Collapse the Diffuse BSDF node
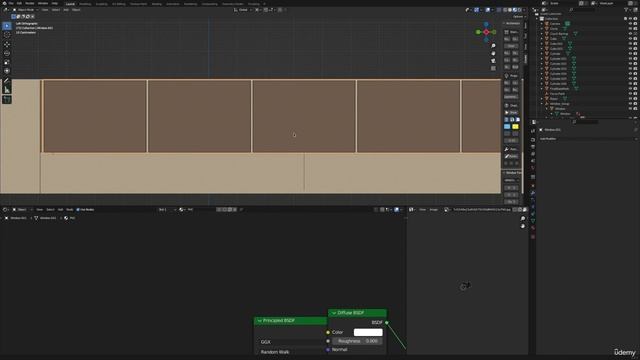 (x=334, y=313)
